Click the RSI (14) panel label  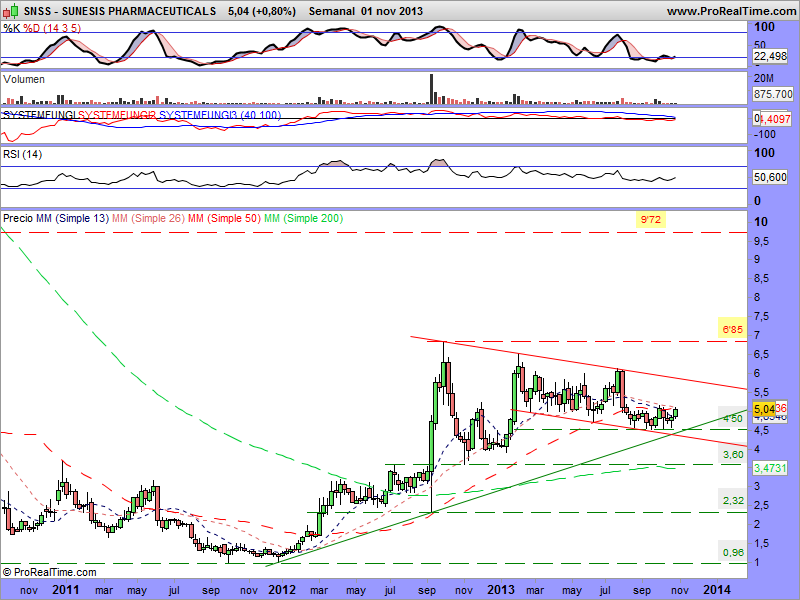pyautogui.click(x=22, y=154)
